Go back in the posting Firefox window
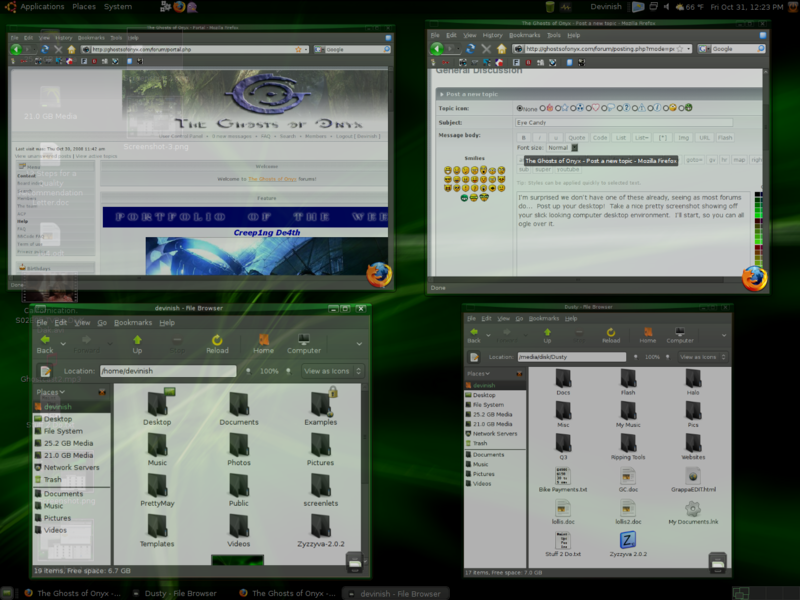This screenshot has width=800, height=600. [437, 49]
